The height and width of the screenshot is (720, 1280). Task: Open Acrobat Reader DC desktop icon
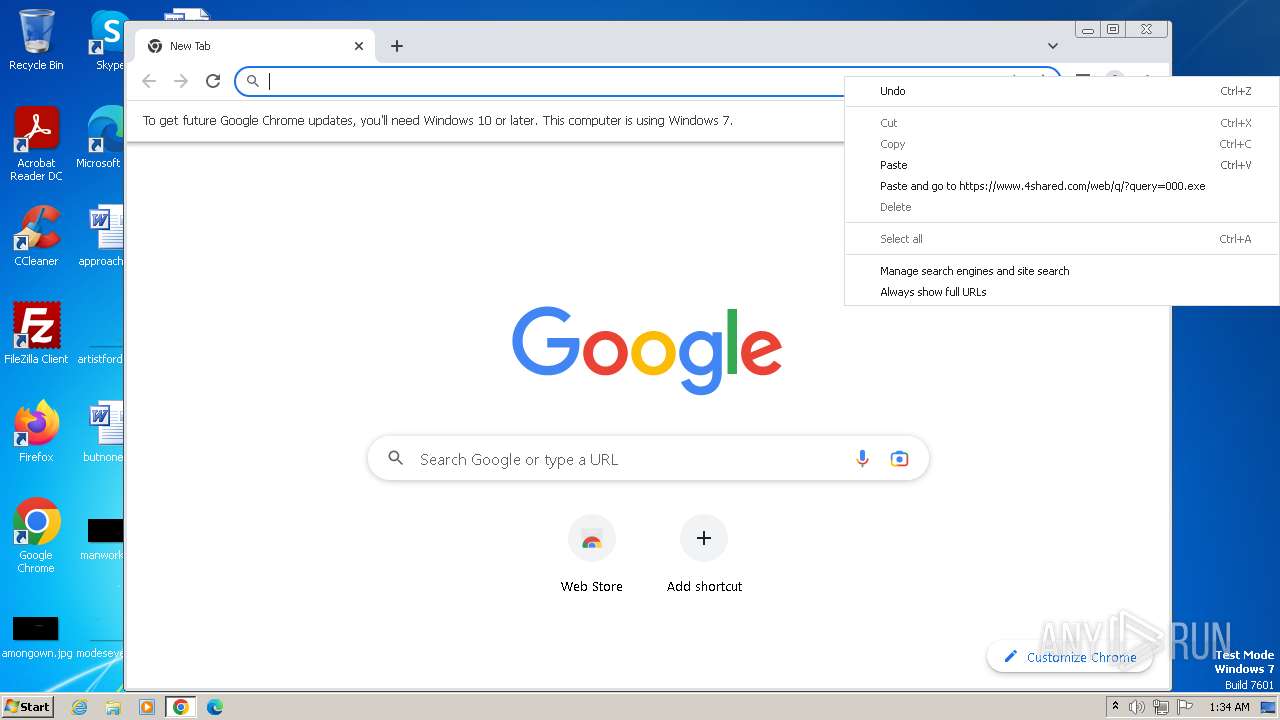pos(36,145)
